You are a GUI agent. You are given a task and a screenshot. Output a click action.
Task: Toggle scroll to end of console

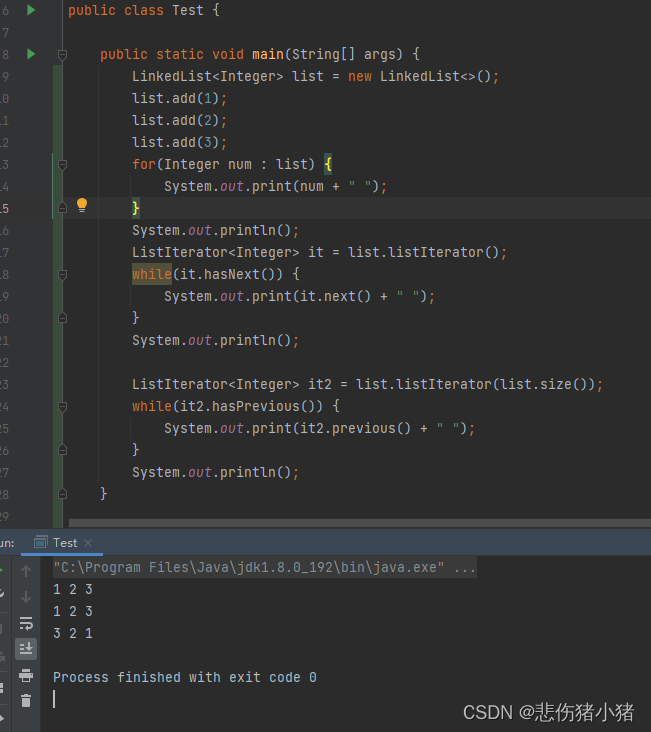coord(26,649)
